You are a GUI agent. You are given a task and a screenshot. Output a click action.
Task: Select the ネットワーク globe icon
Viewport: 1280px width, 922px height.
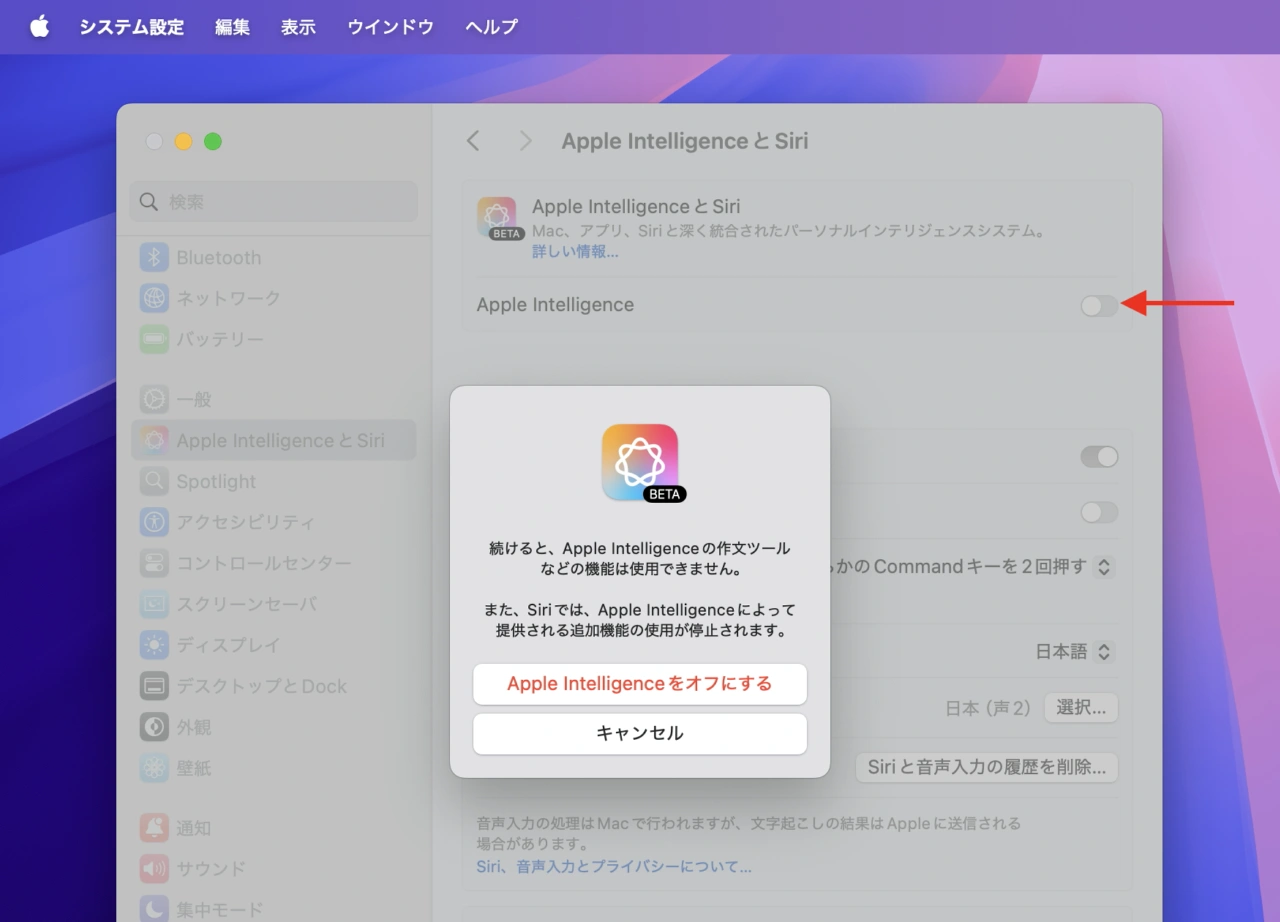click(154, 298)
